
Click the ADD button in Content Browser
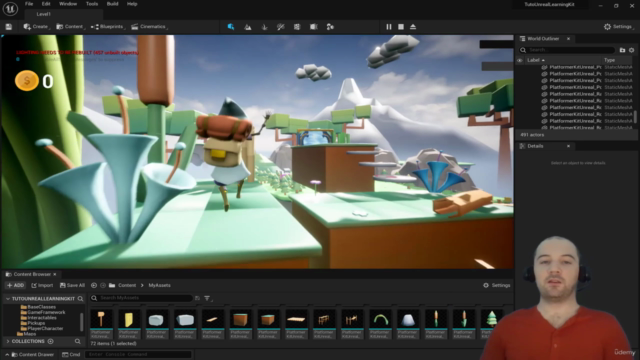pos(16,285)
